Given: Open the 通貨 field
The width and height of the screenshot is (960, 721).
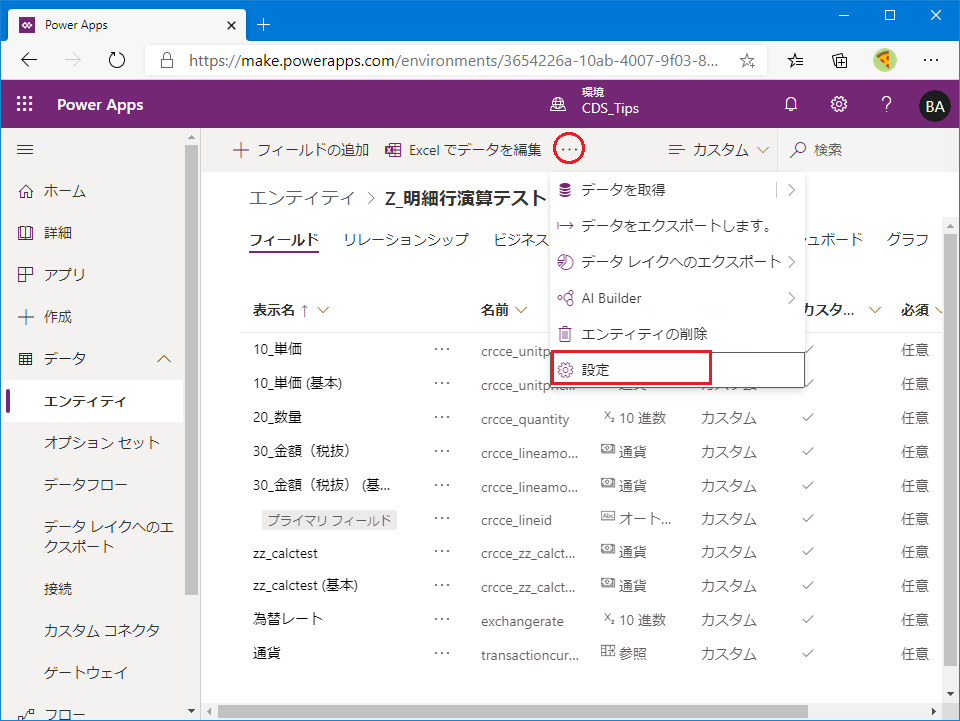Looking at the screenshot, I should pos(267,653).
